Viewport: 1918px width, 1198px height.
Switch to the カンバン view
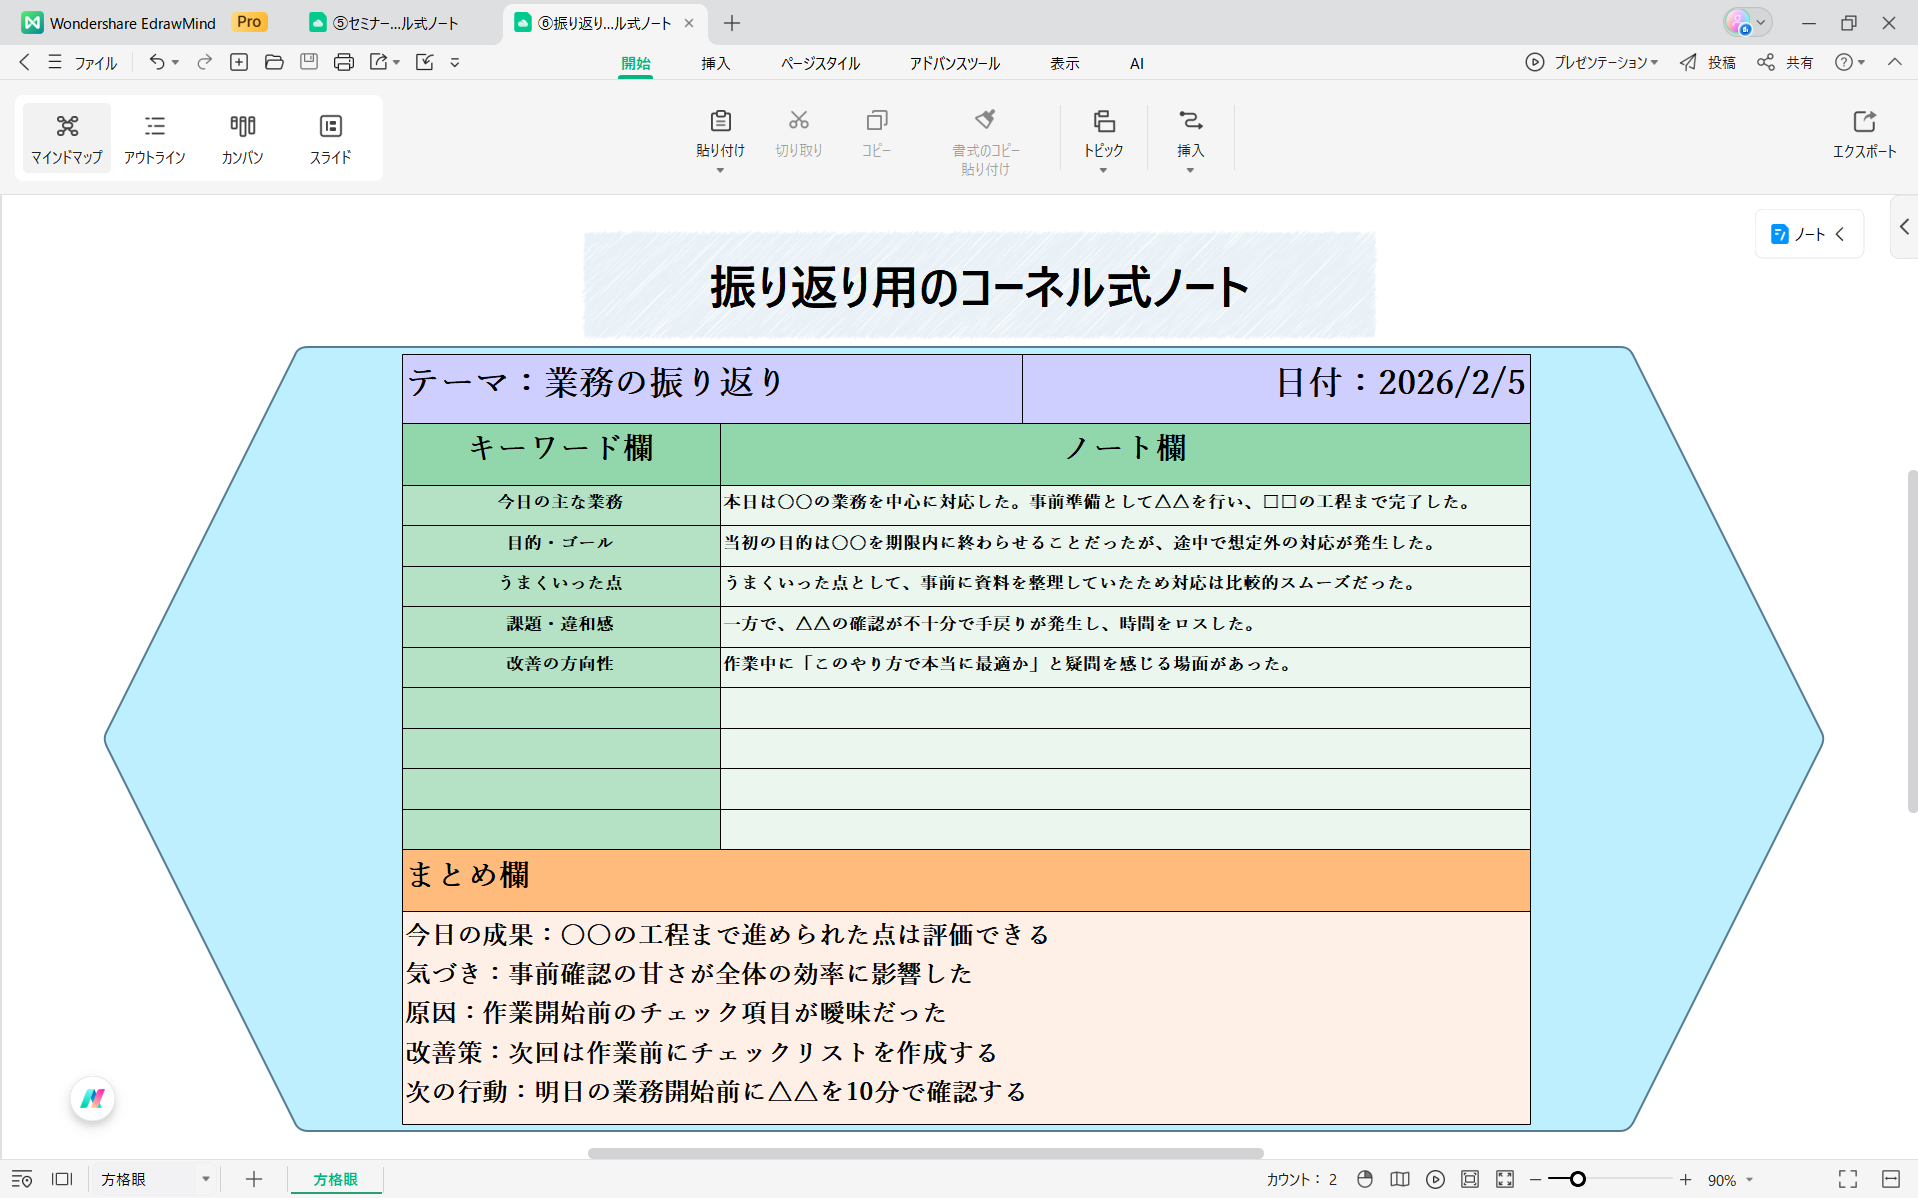(241, 138)
